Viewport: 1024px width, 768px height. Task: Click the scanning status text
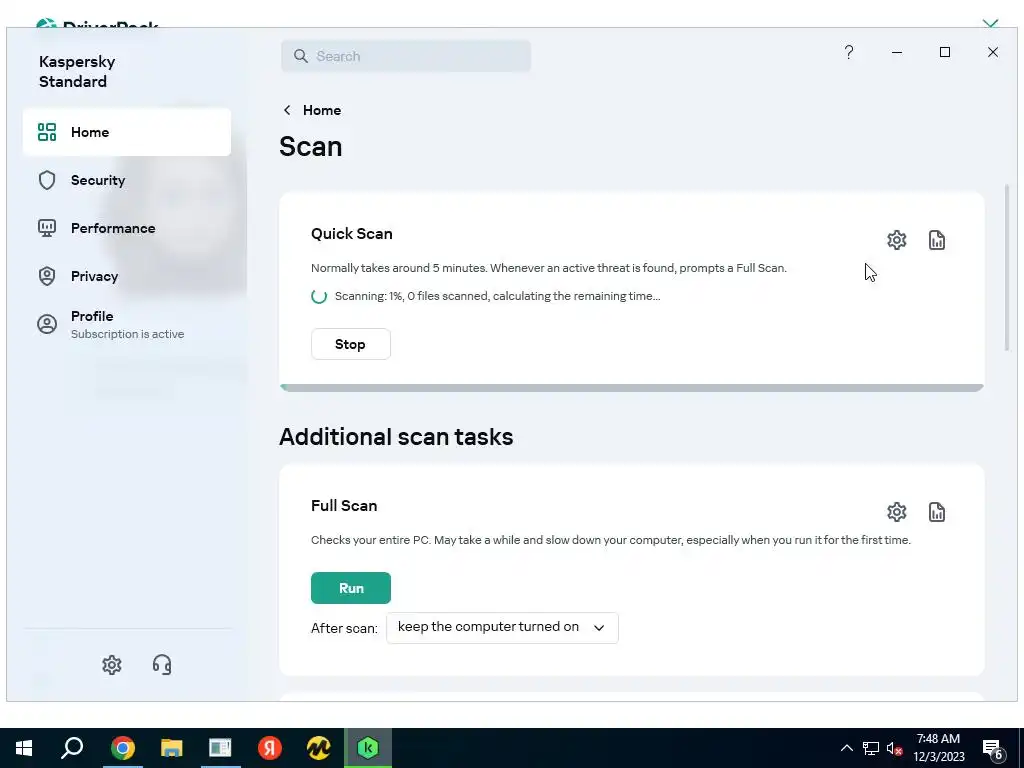(x=498, y=296)
